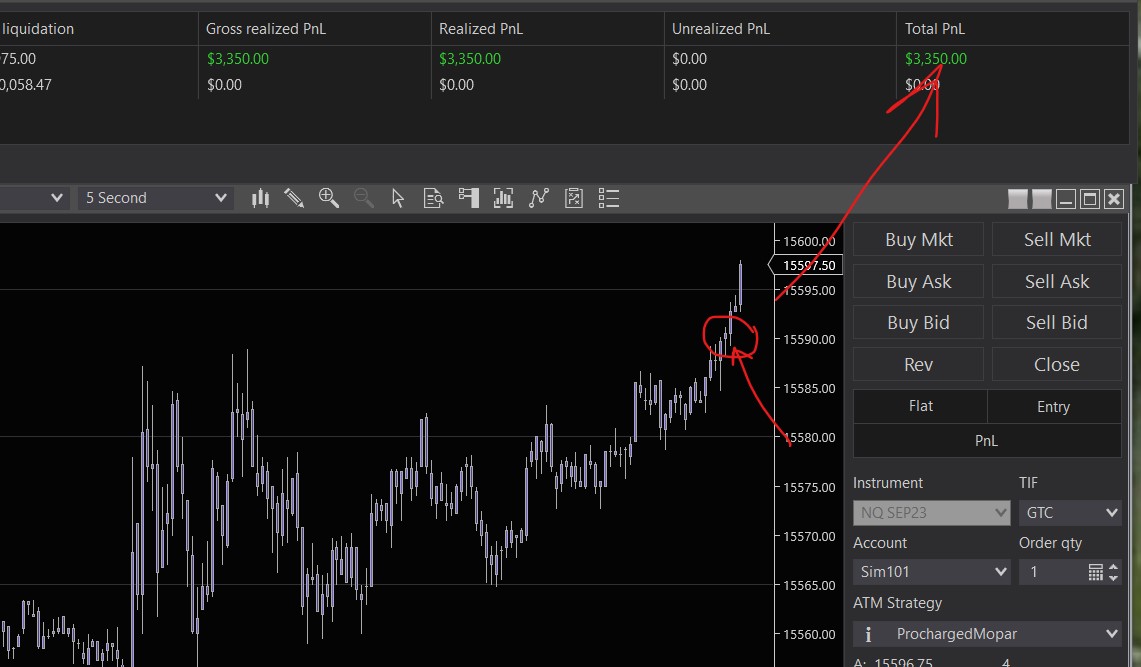Sort by Total PnL column header

click(x=1013, y=28)
